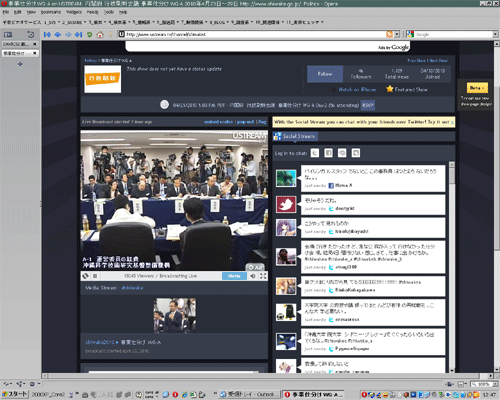The width and height of the screenshot is (500, 400).
Task: Pause the live video stream
Action: click(95, 276)
